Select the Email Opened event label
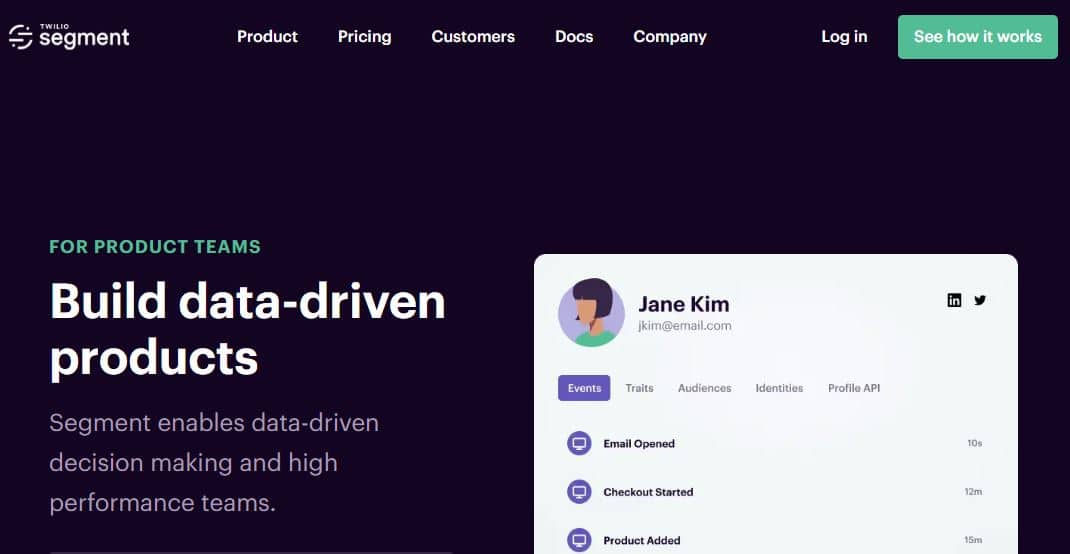The width and height of the screenshot is (1070, 554). coord(639,443)
